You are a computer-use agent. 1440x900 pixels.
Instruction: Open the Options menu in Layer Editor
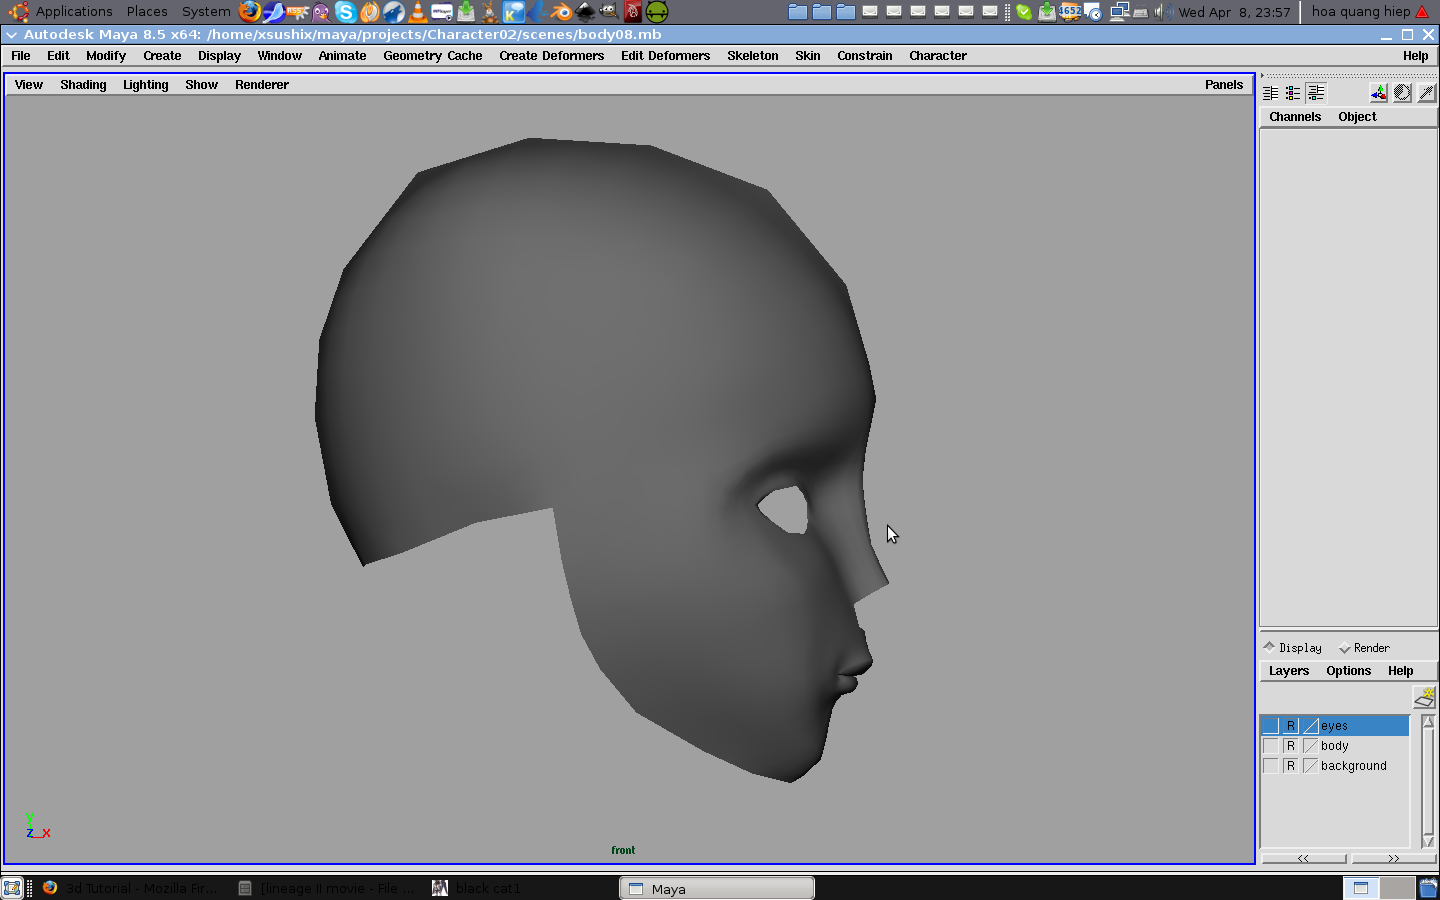[1348, 671]
